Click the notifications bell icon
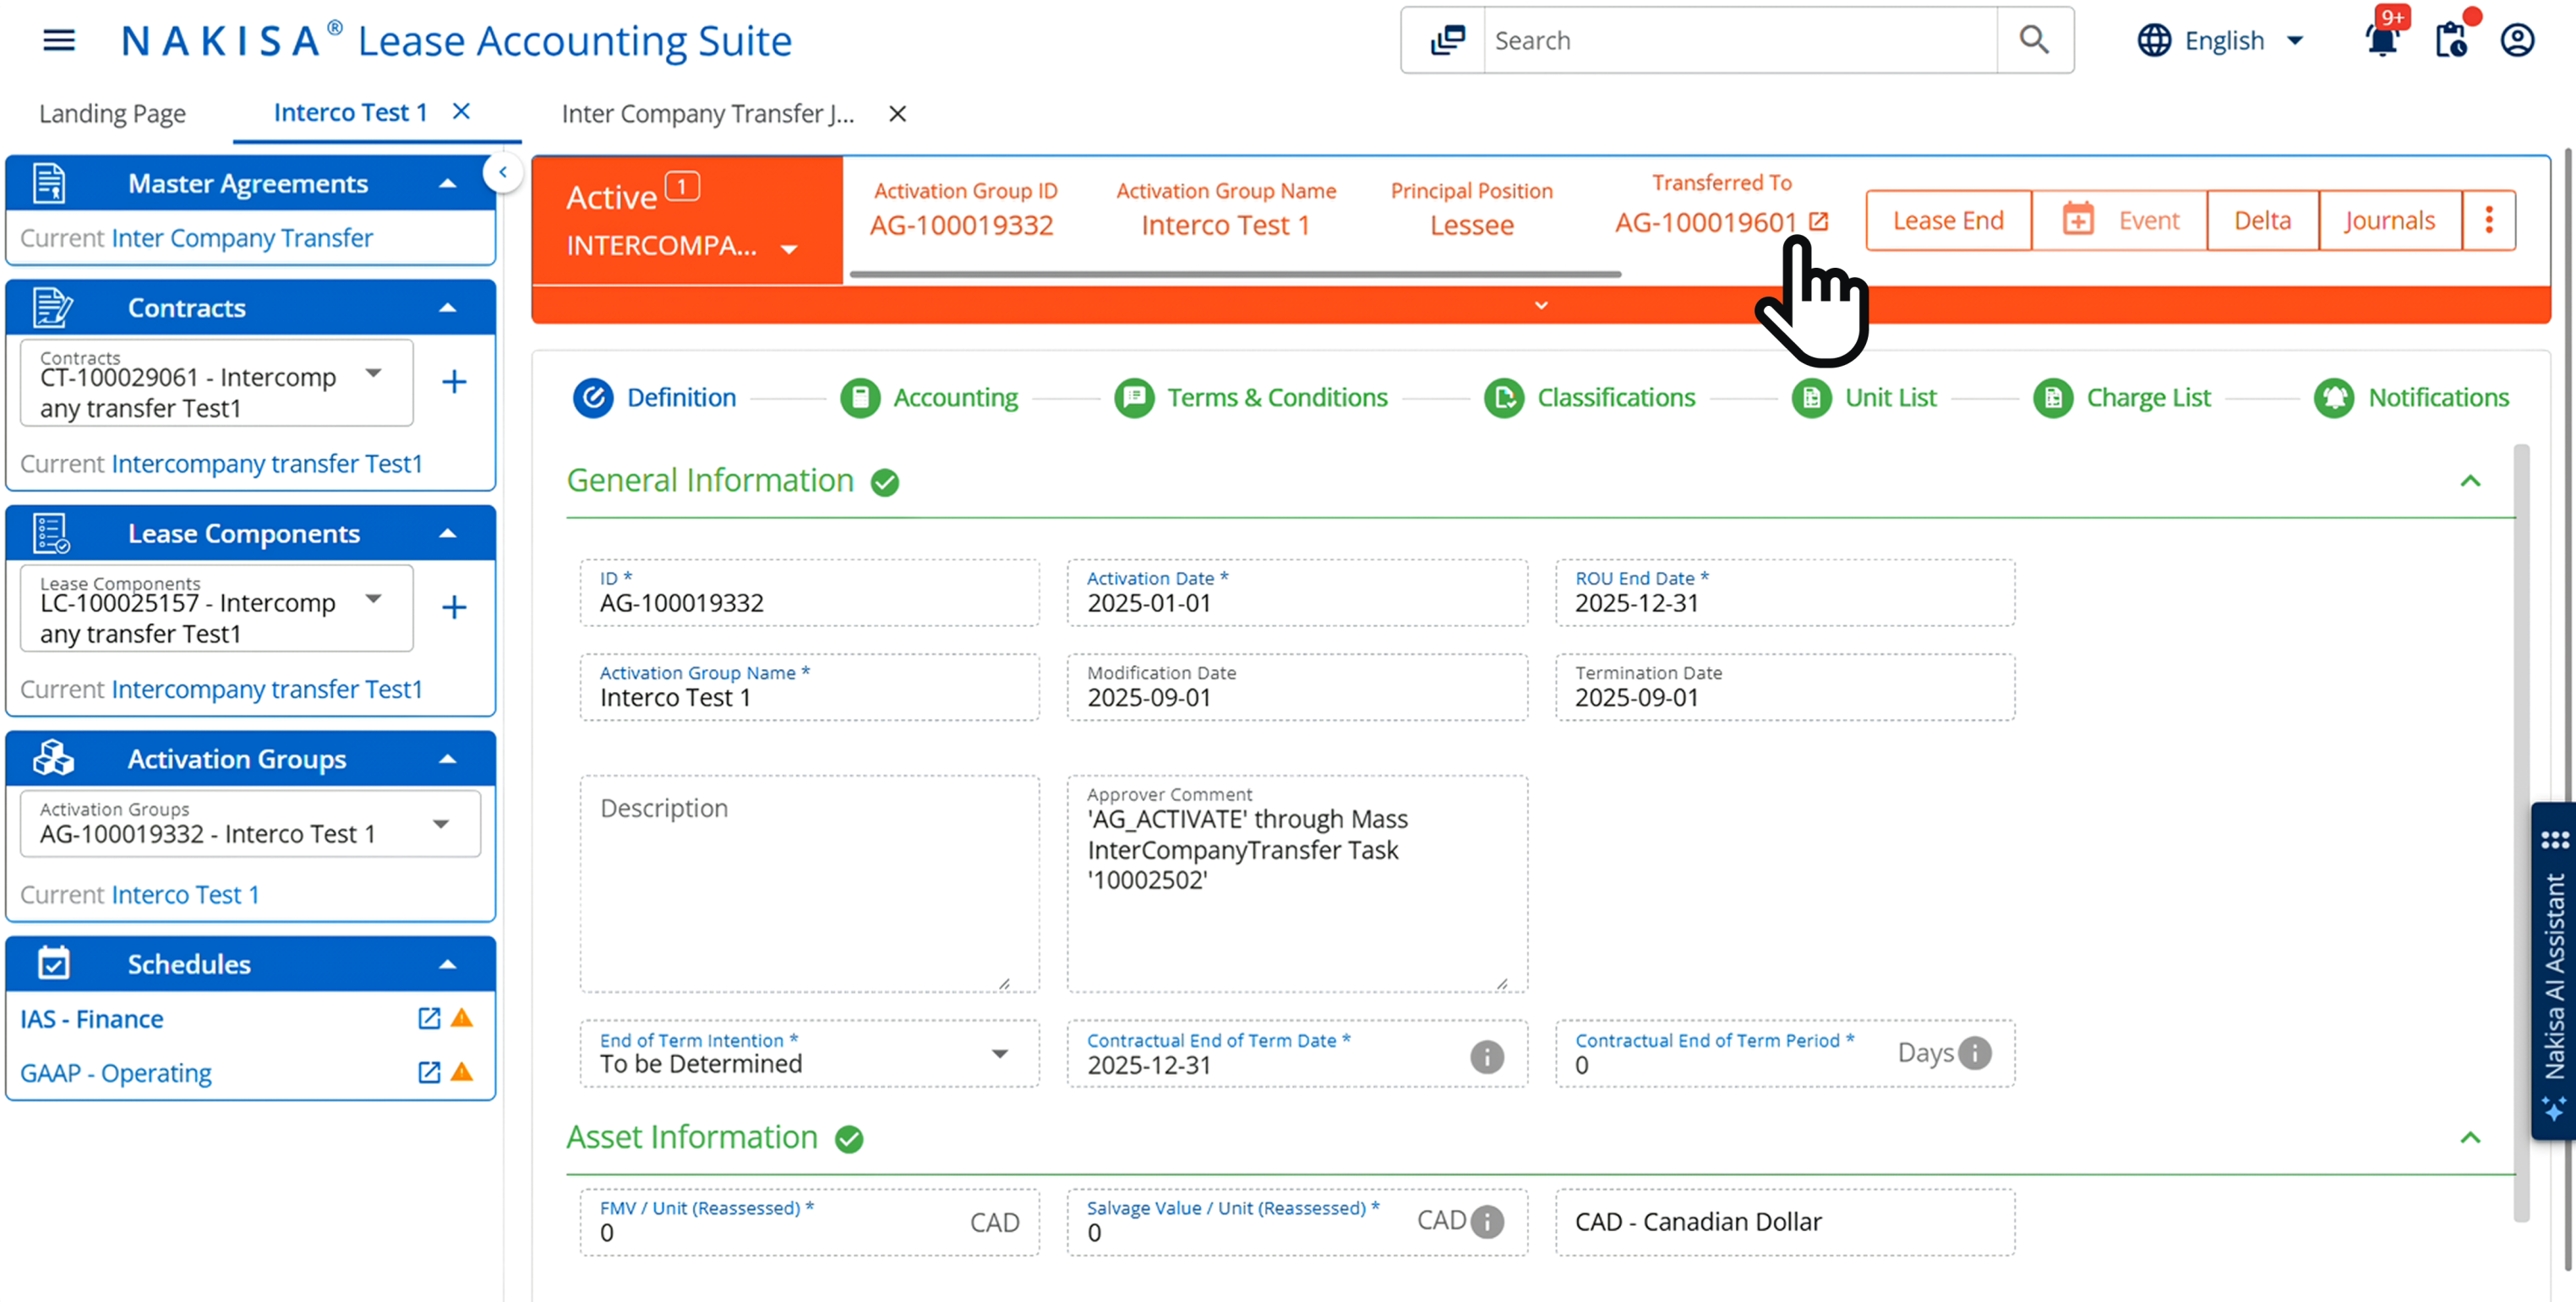Image resolution: width=2576 pixels, height=1302 pixels. click(x=2383, y=40)
